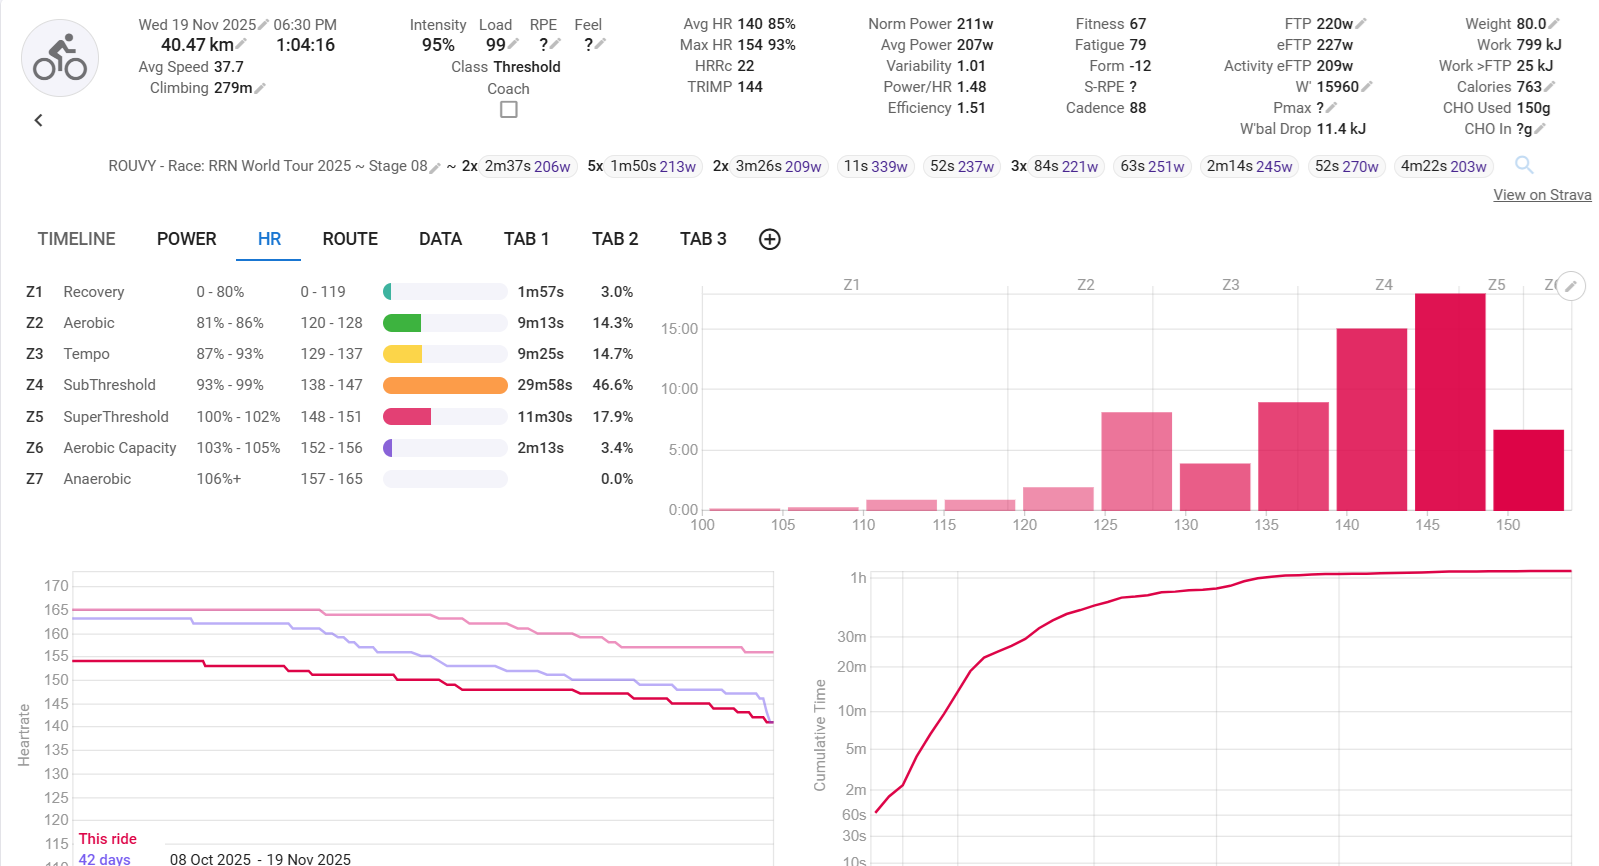1599x866 pixels.
Task: Select the 4m22s 203w interval chip
Action: click(1442, 166)
